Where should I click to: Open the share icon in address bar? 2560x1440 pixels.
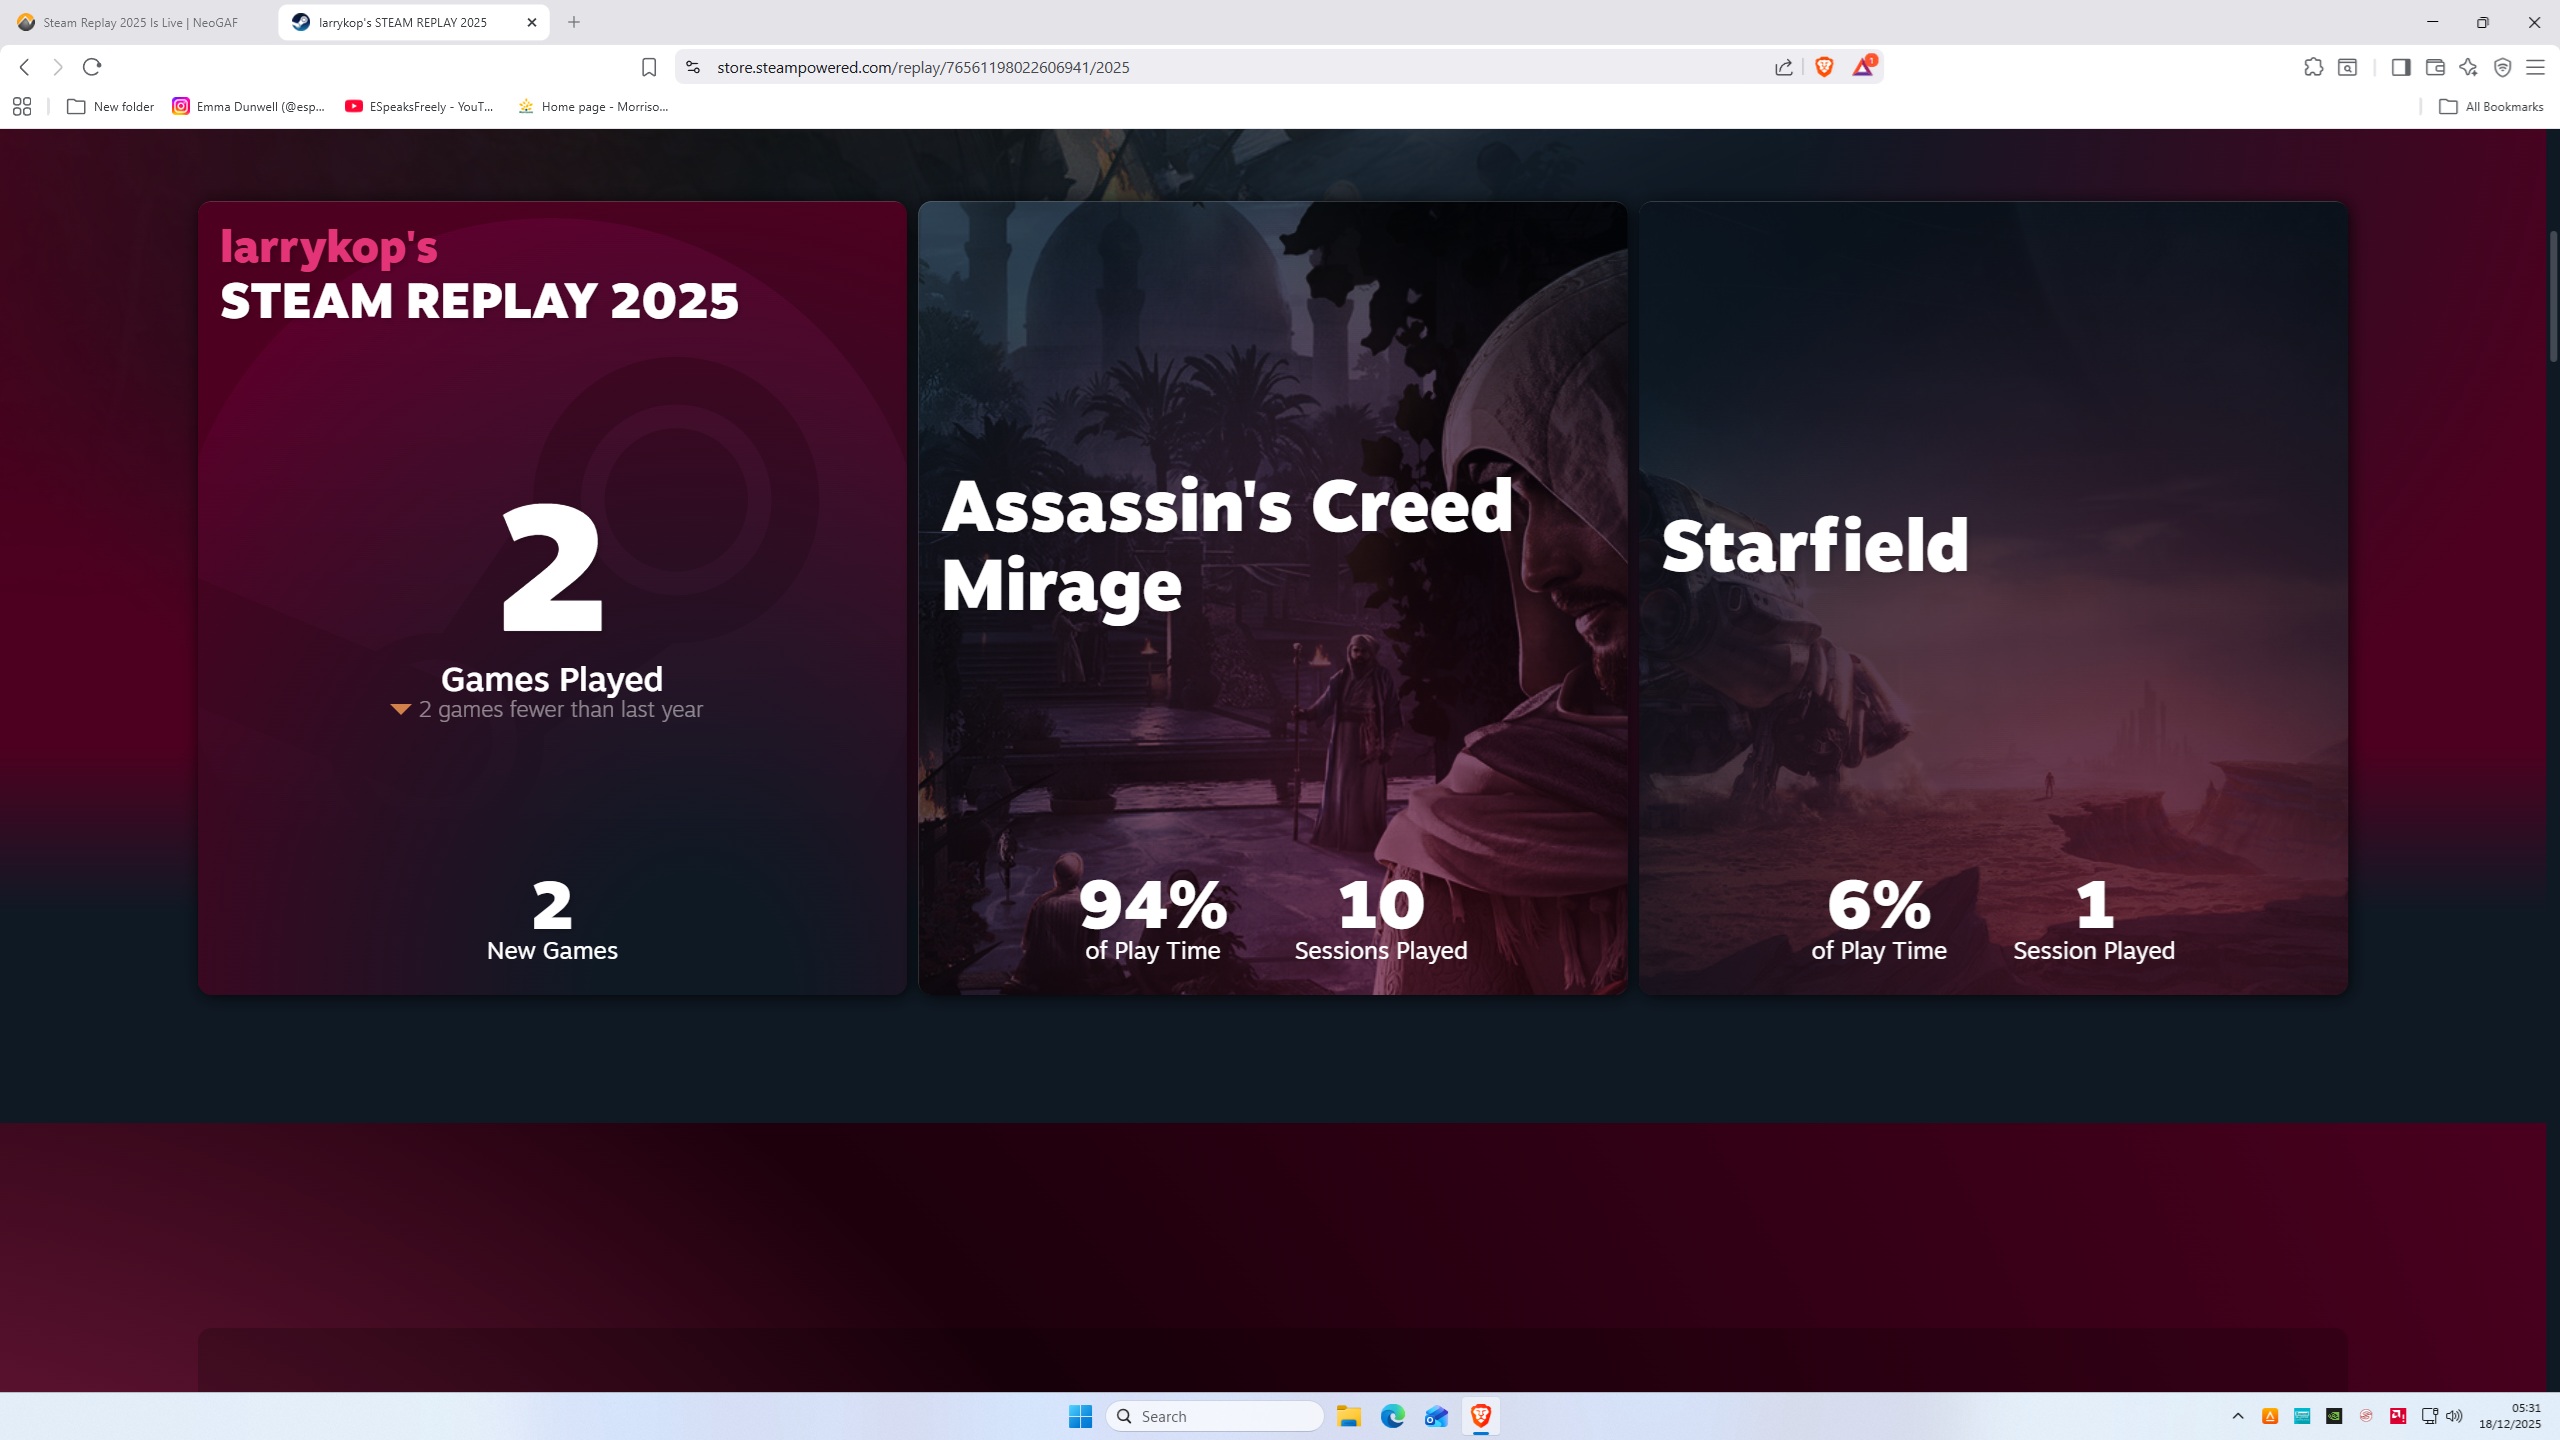[x=1784, y=67]
